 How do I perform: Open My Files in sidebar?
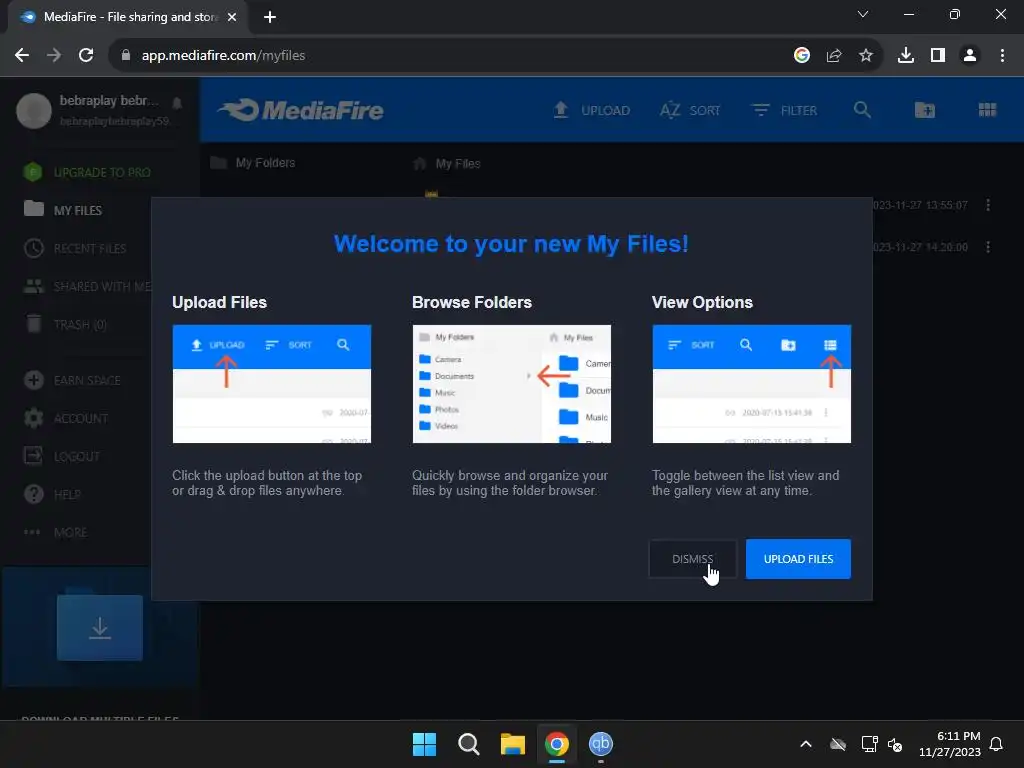63,210
